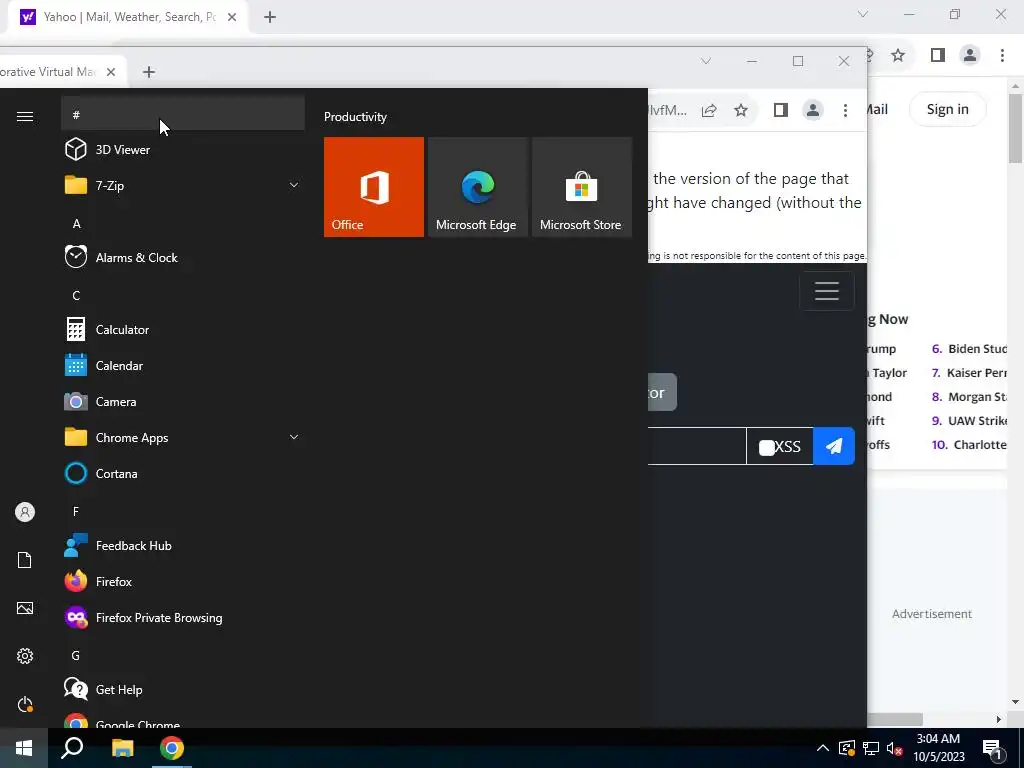The height and width of the screenshot is (768, 1024).
Task: Open the inner page hamburger menu button
Action: (x=827, y=291)
